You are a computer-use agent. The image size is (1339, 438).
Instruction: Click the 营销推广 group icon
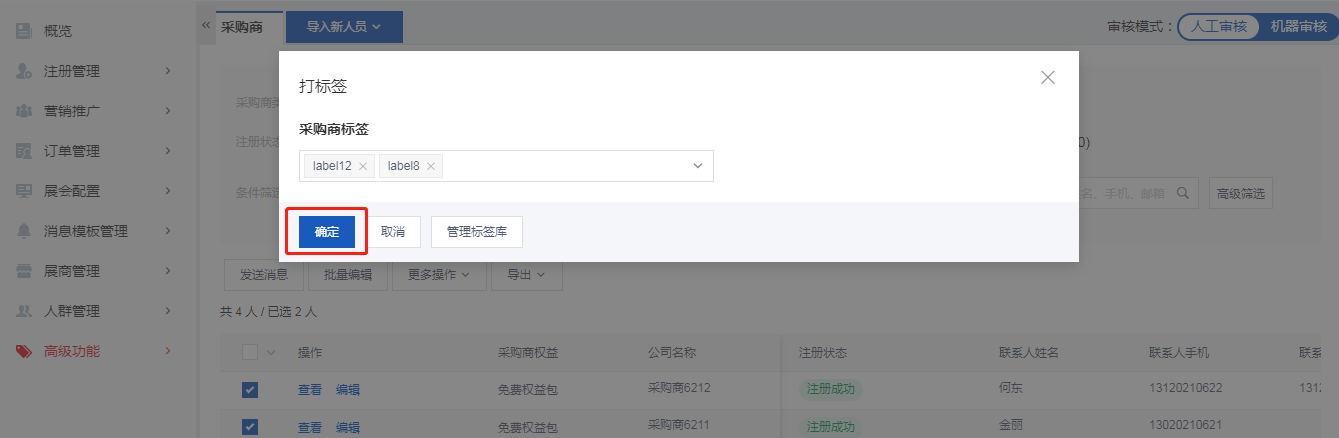[24, 111]
